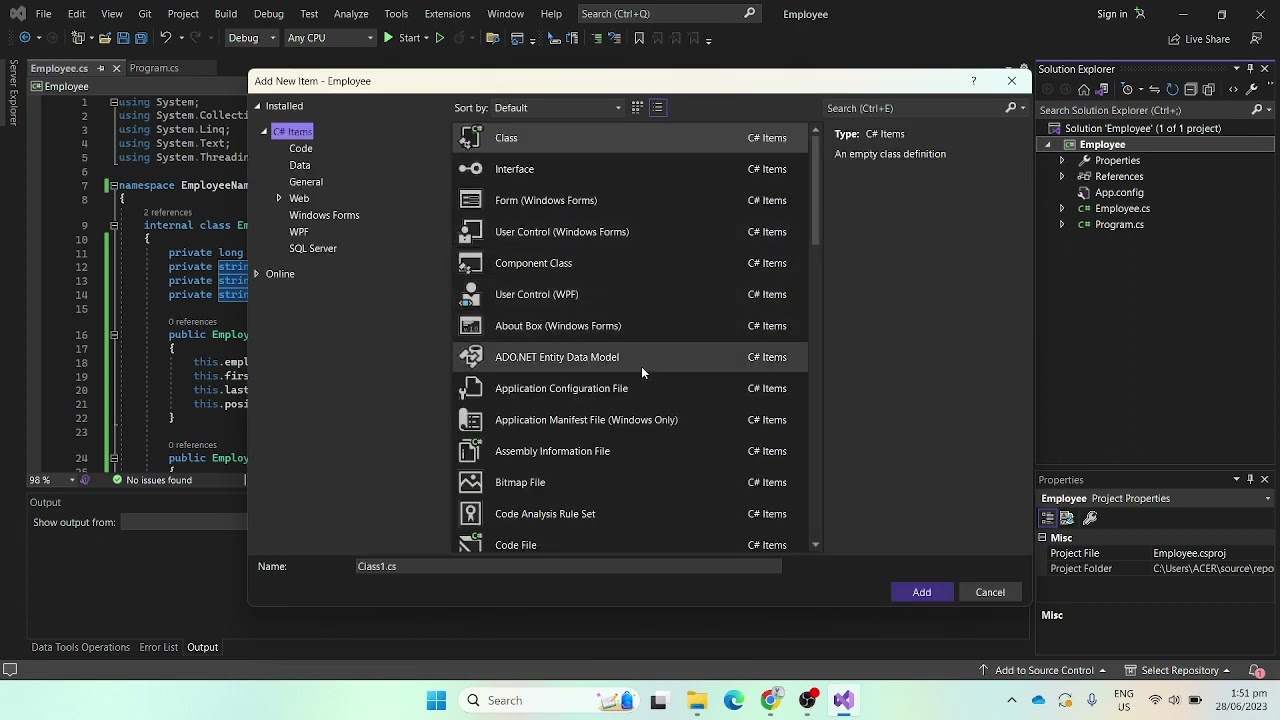
Task: Toggle pin on Properties panel
Action: coord(1250,480)
